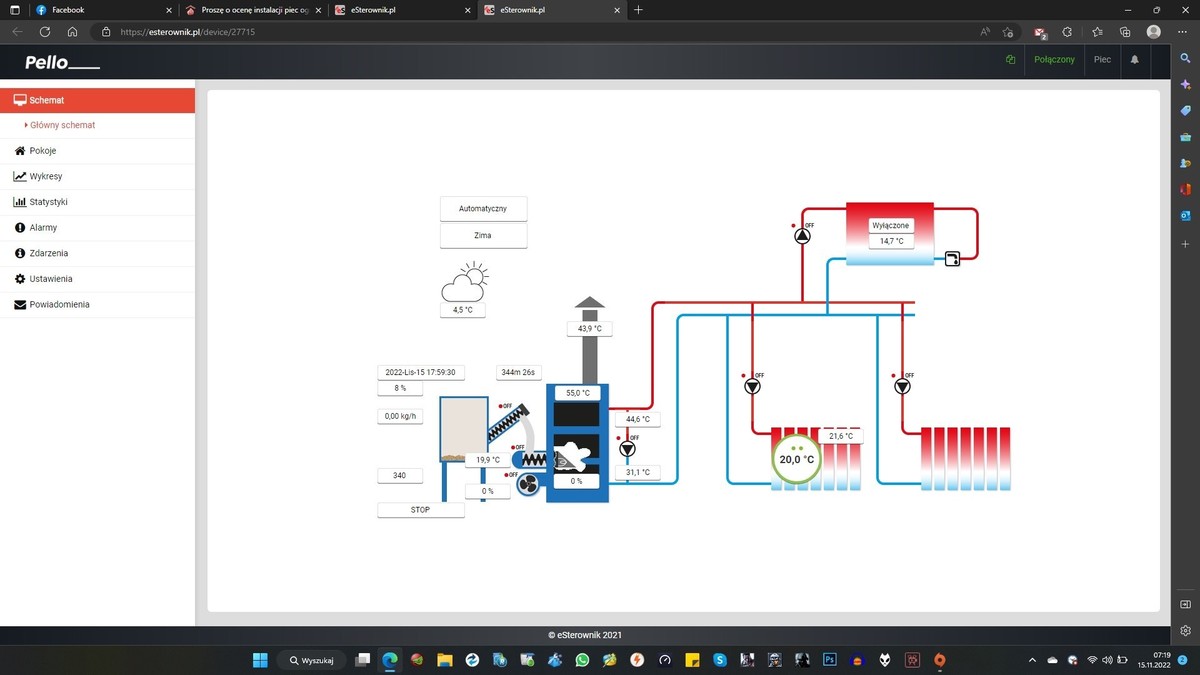Viewport: 1200px width, 675px height.
Task: Open the Piec device dropdown in the header
Action: (1102, 60)
